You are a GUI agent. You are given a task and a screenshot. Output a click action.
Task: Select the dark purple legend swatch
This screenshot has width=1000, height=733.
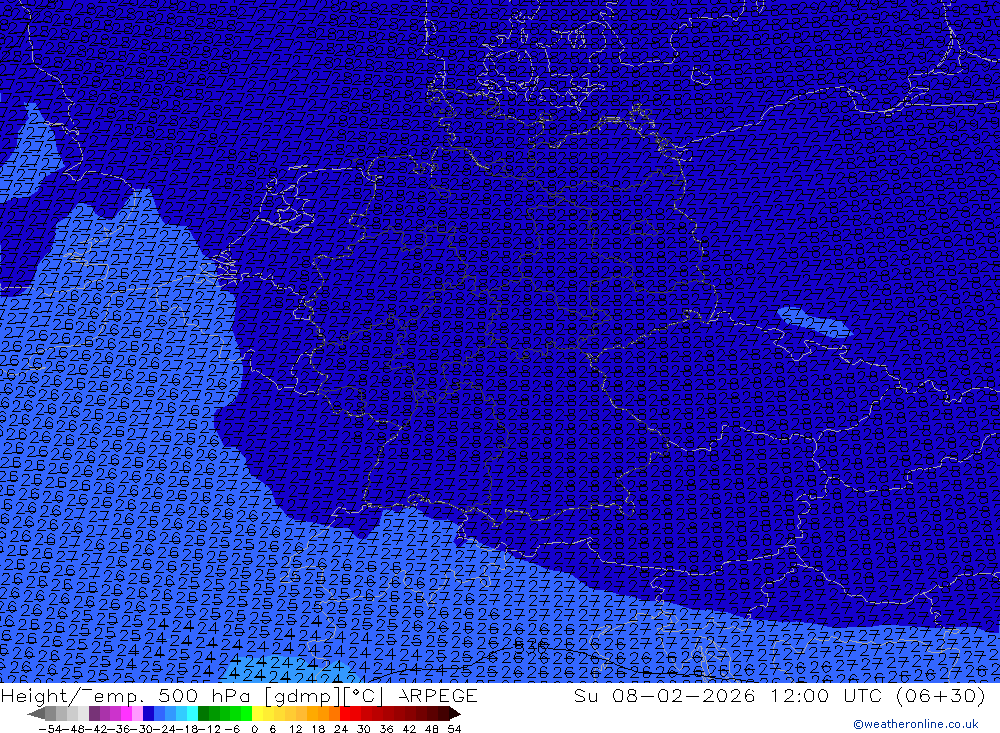(x=94, y=714)
